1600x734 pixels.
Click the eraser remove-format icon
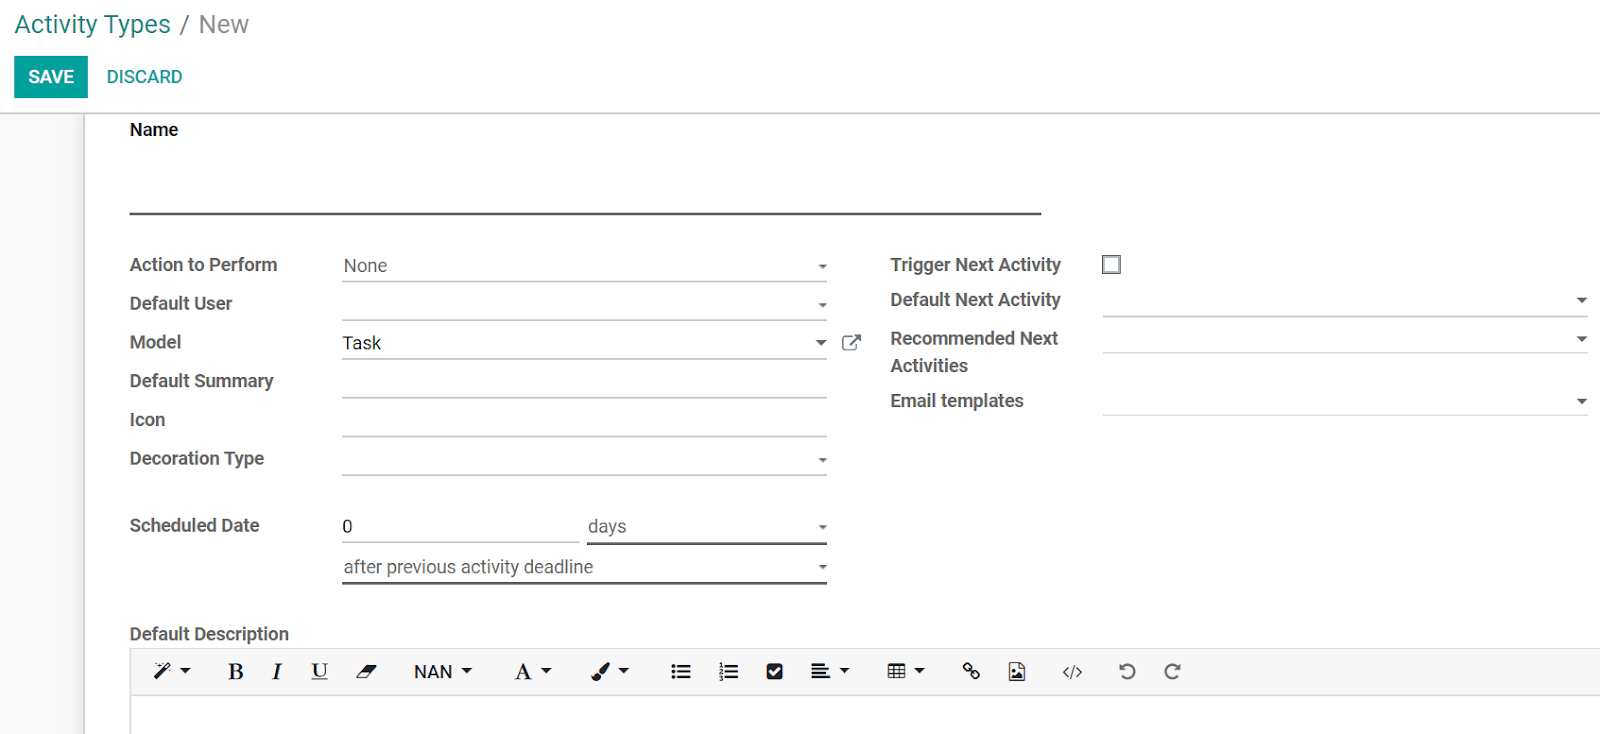pyautogui.click(x=366, y=672)
